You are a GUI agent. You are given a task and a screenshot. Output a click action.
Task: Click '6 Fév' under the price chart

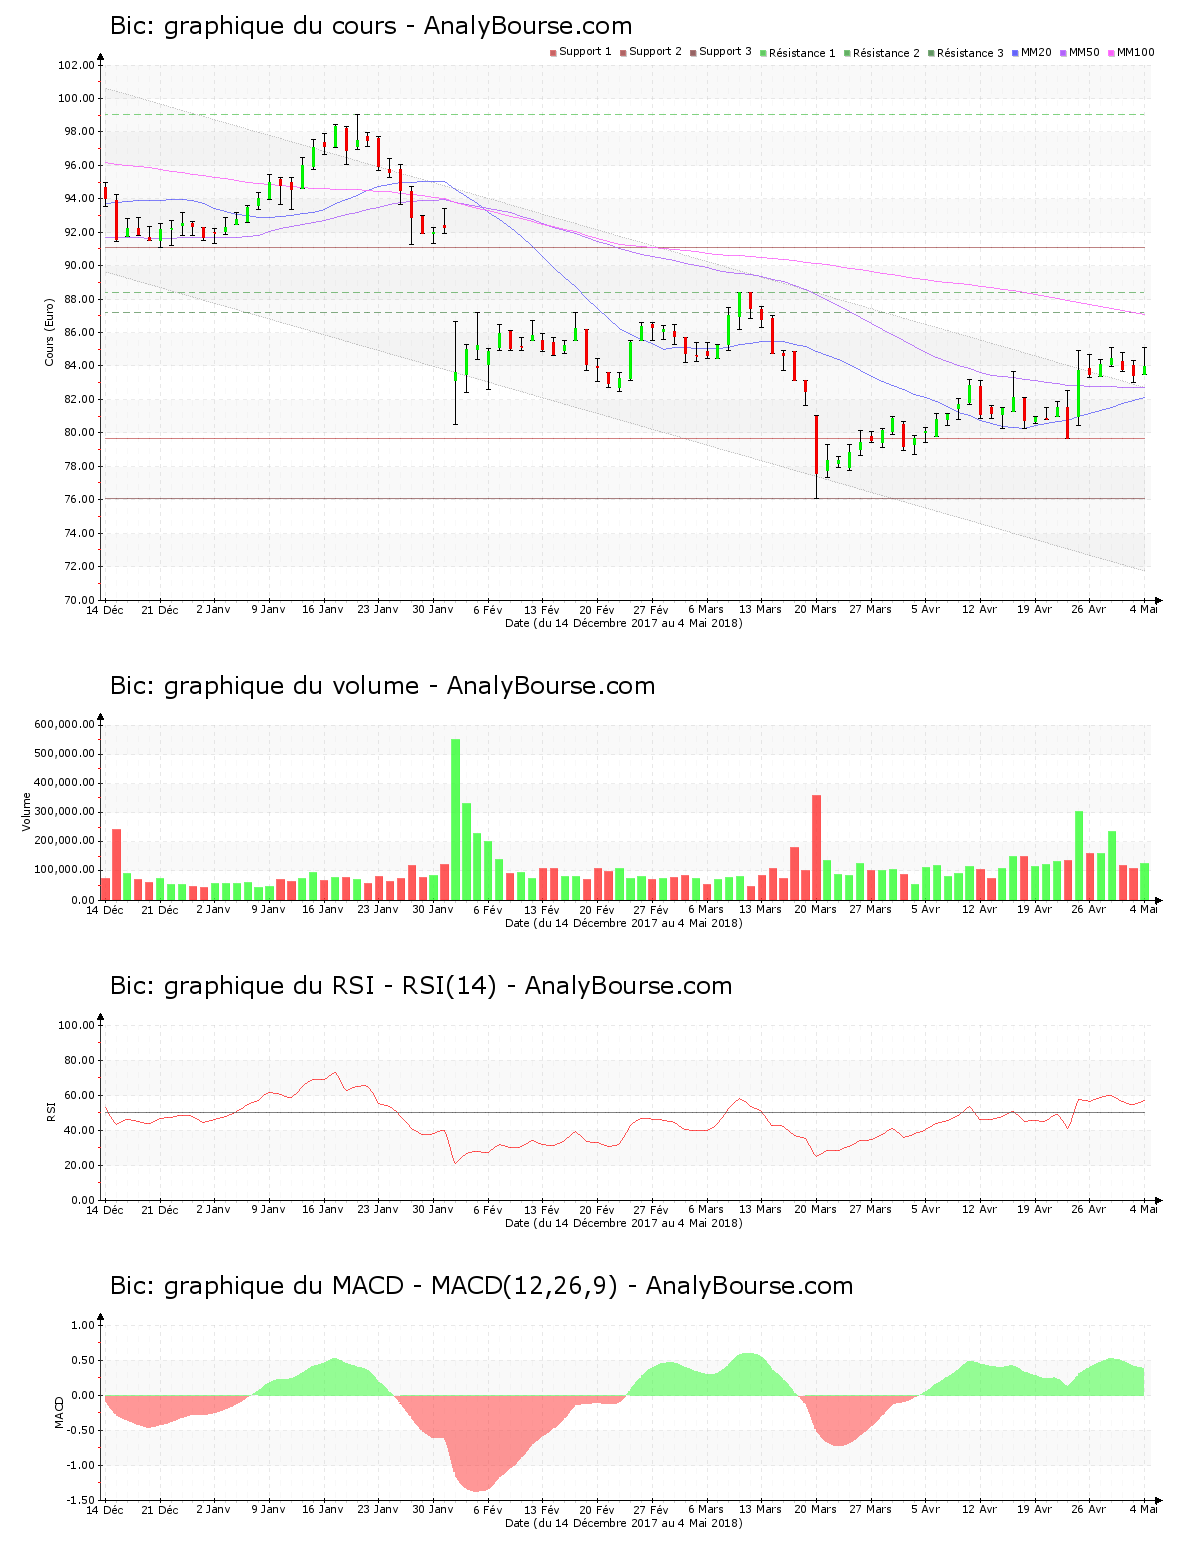pyautogui.click(x=487, y=609)
